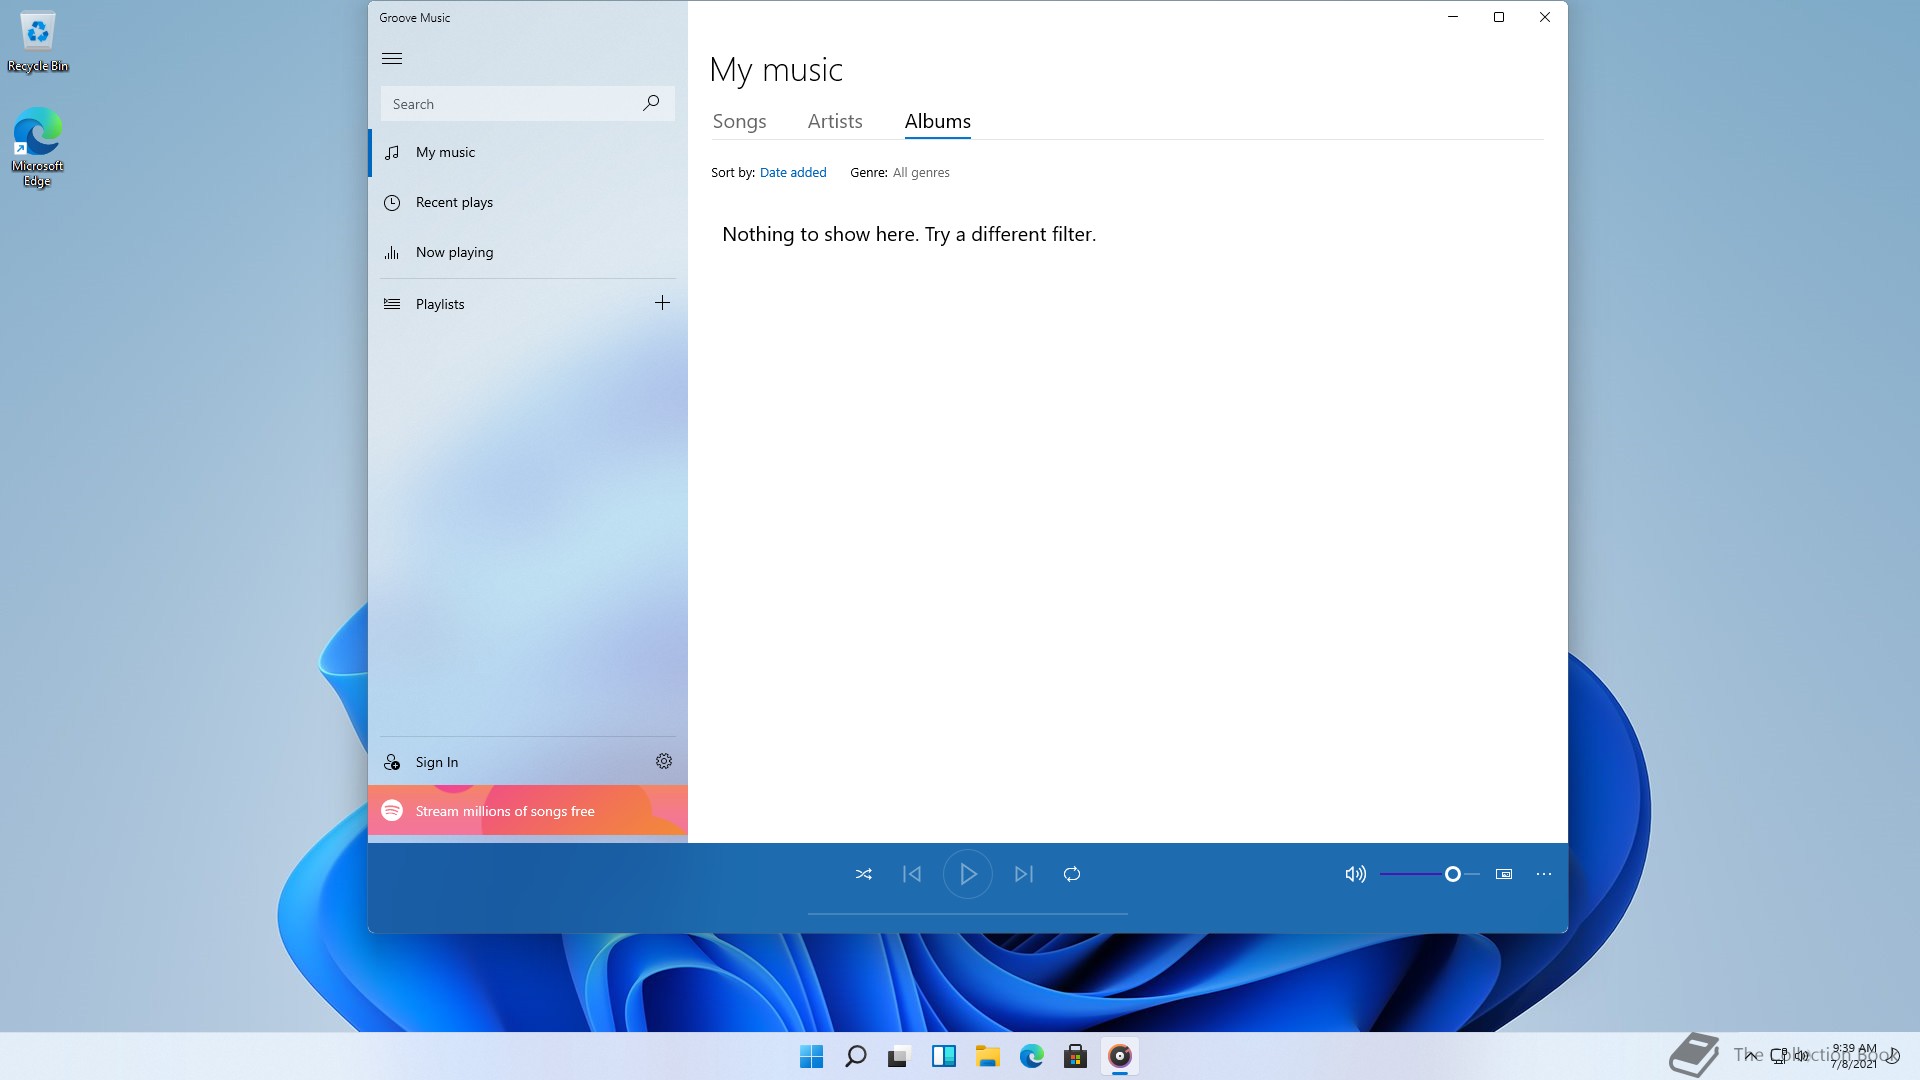The image size is (1920, 1080).
Task: Open Widgets from taskbar
Action: coord(944,1056)
